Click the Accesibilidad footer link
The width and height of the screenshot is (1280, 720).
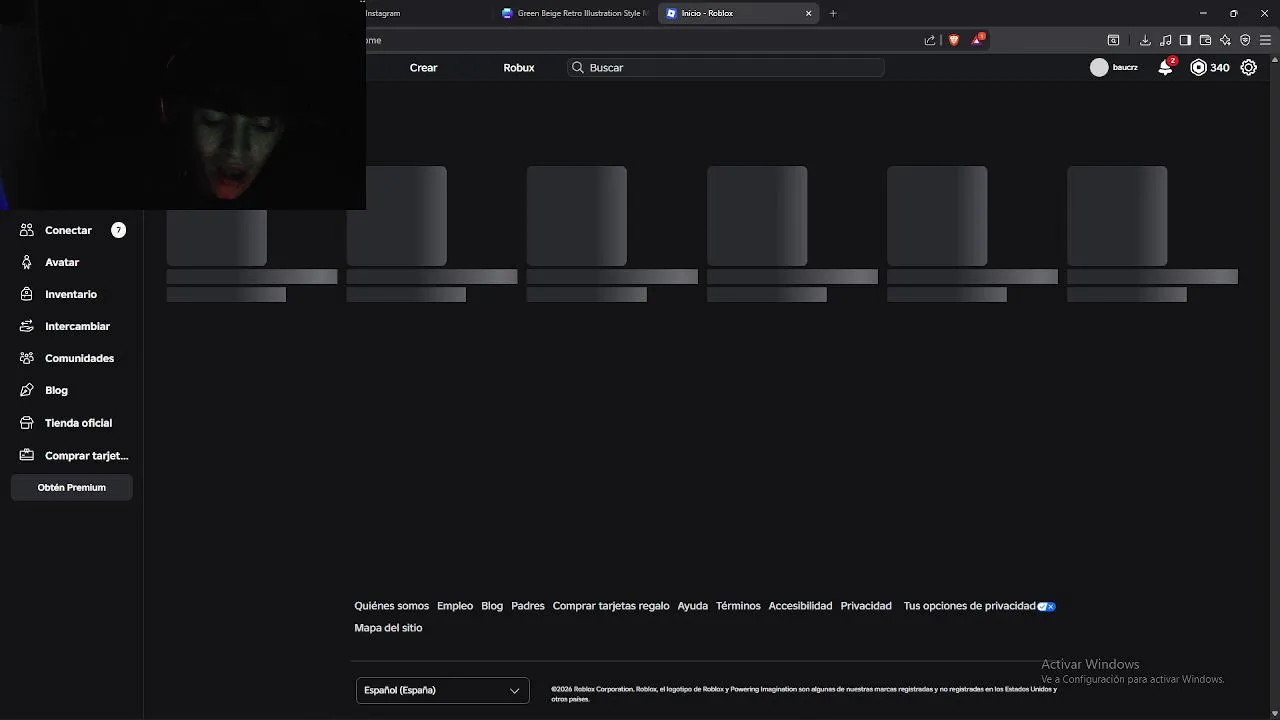pos(800,606)
